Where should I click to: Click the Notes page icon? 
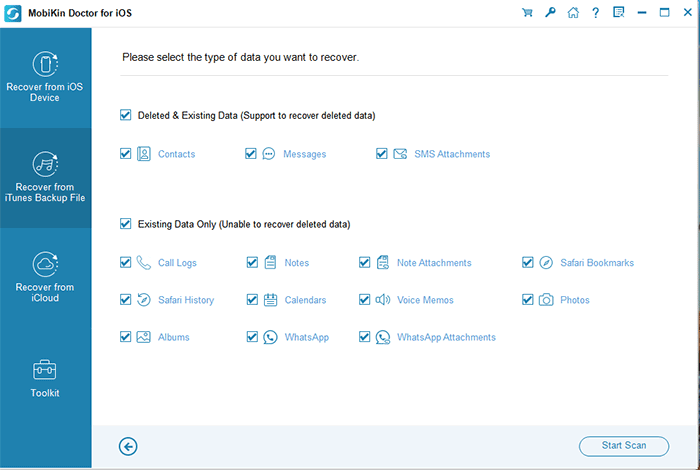click(x=271, y=262)
